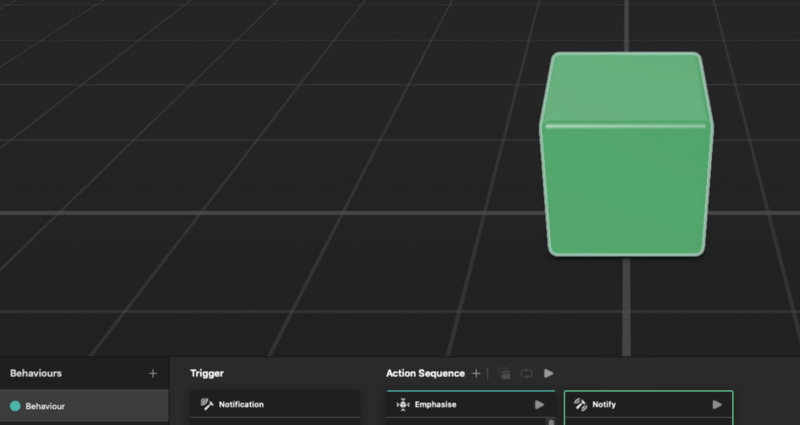The image size is (800, 425).
Task: Click the Notify action icon
Action: (x=581, y=405)
